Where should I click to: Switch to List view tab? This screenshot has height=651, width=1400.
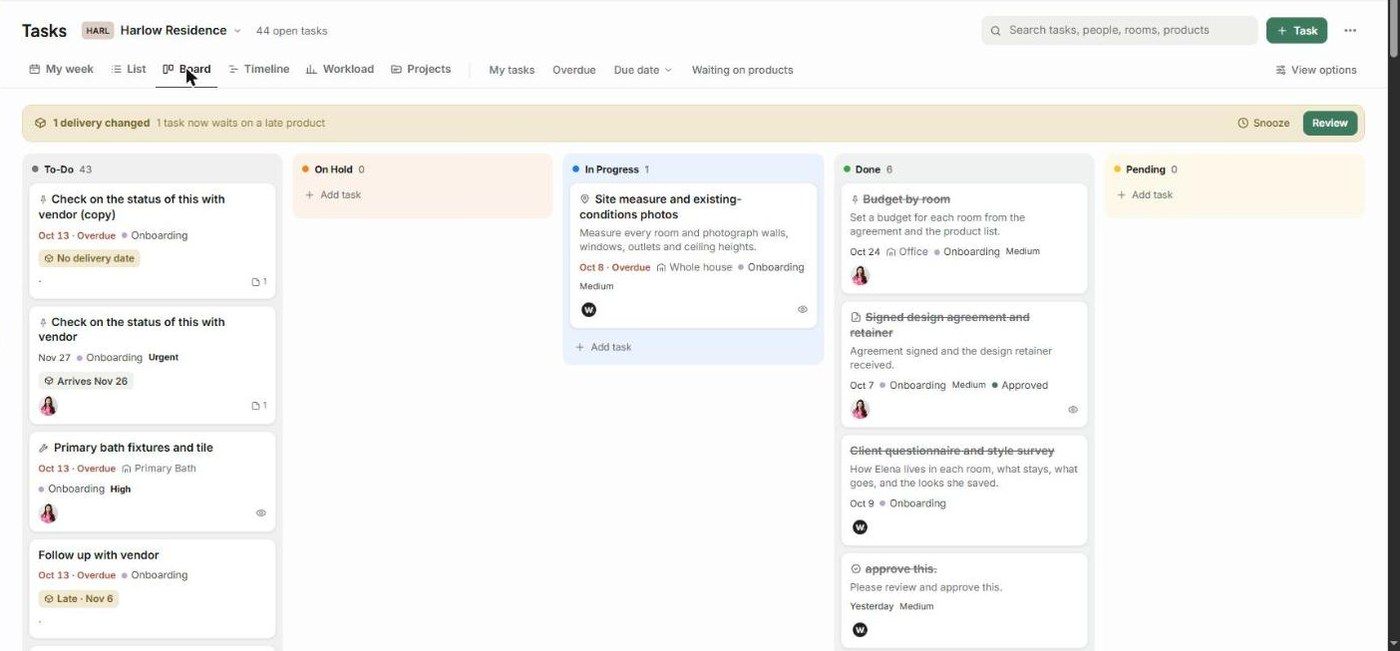pos(128,69)
